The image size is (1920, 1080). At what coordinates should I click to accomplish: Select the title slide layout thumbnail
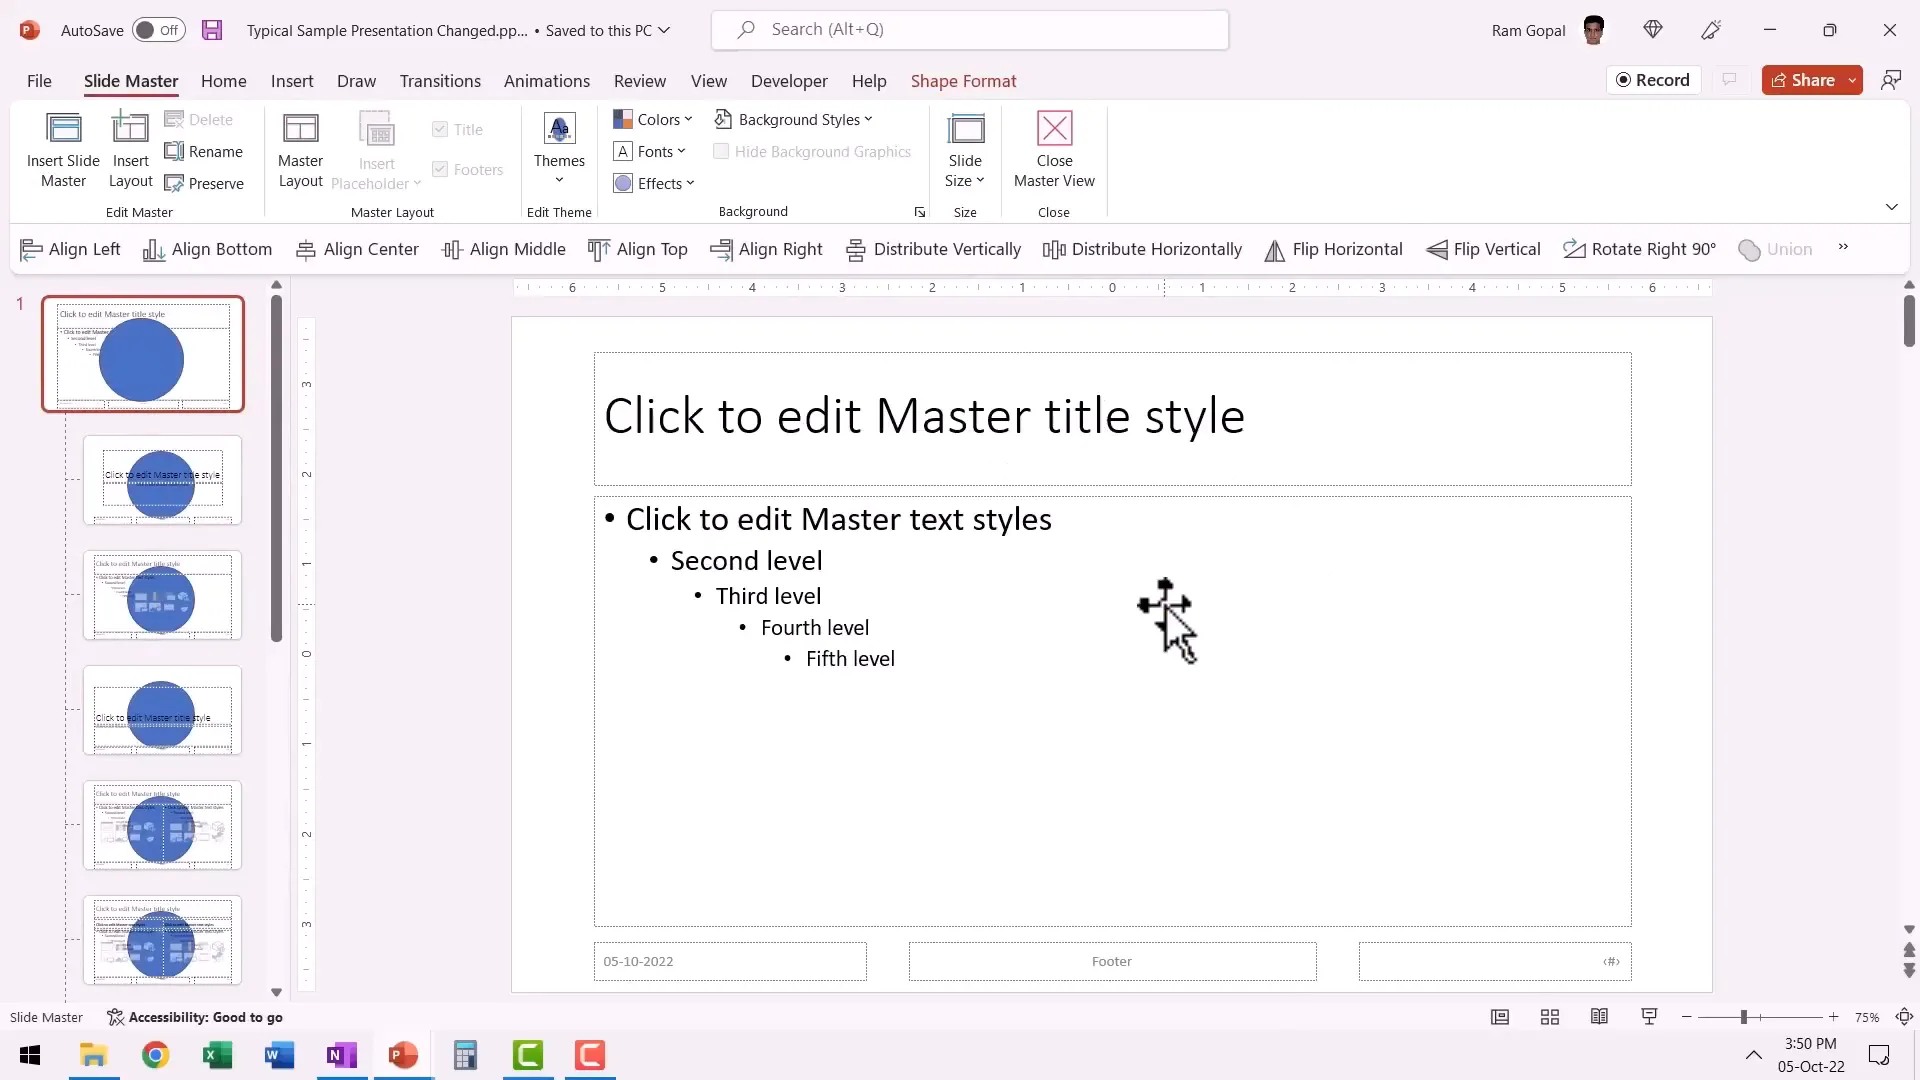(x=163, y=480)
